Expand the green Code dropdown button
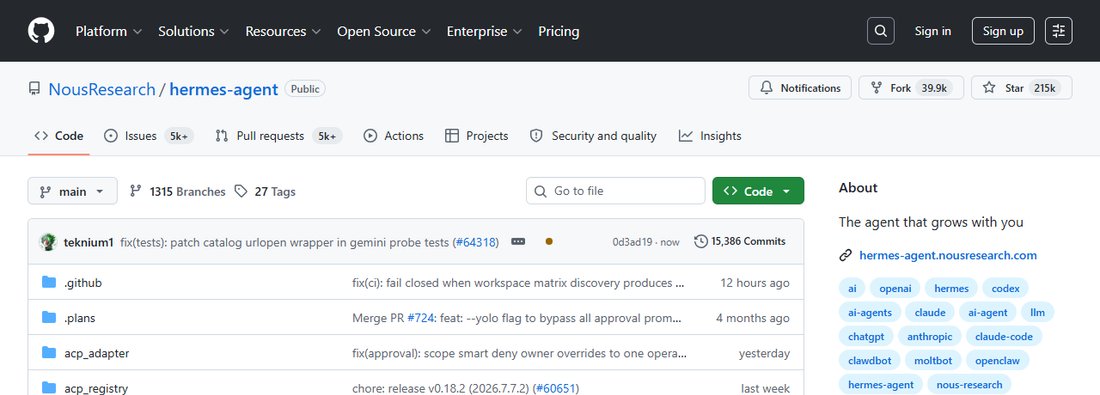Image resolution: width=1100 pixels, height=395 pixels. (758, 191)
